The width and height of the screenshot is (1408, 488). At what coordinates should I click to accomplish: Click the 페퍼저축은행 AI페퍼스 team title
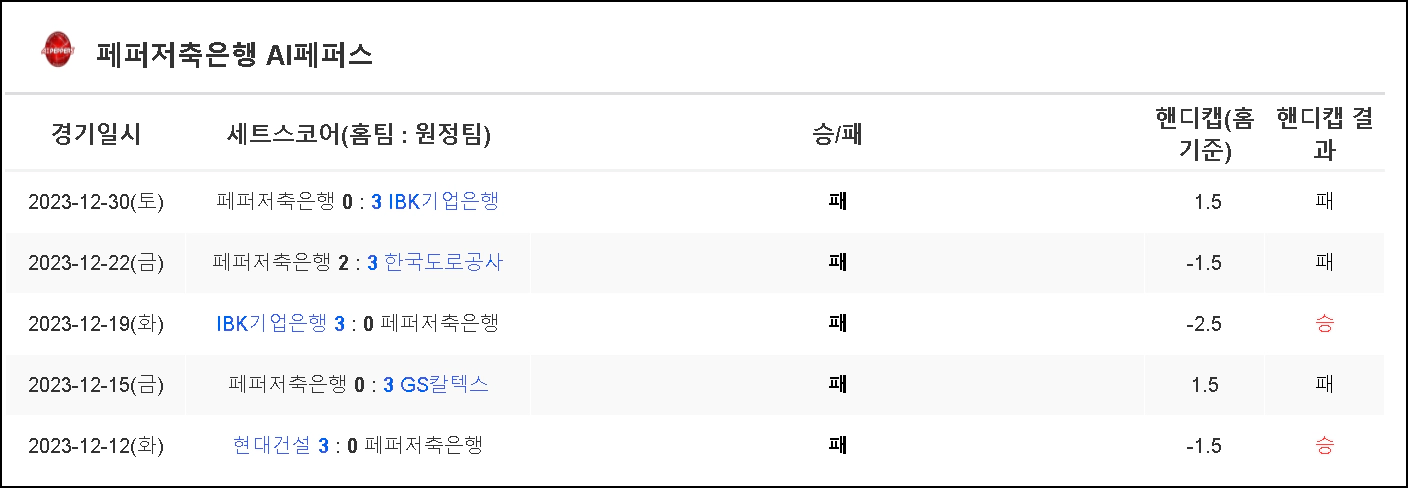[234, 54]
